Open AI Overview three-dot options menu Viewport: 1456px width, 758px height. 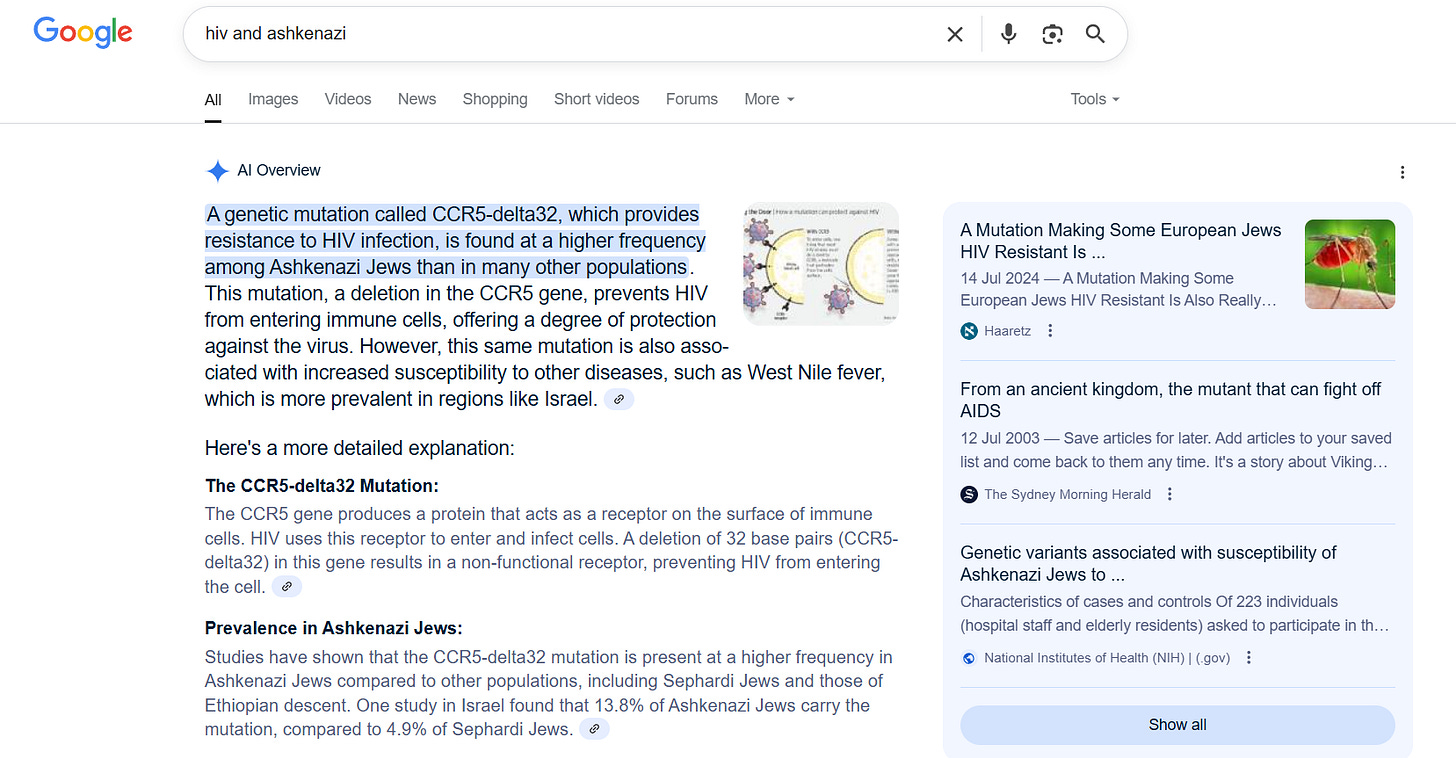1402,172
